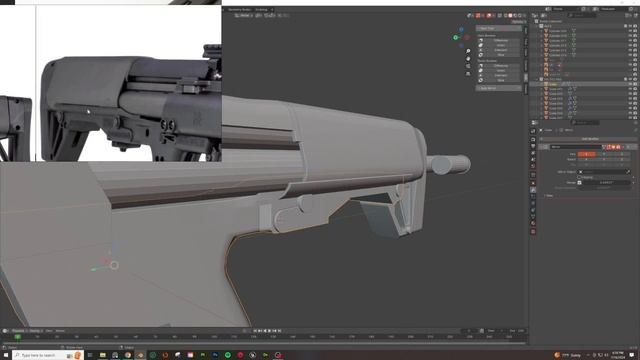Open the View Layer properties tab icon
Image resolution: width=640 pixels, height=360 pixels.
pyautogui.click(x=533, y=153)
